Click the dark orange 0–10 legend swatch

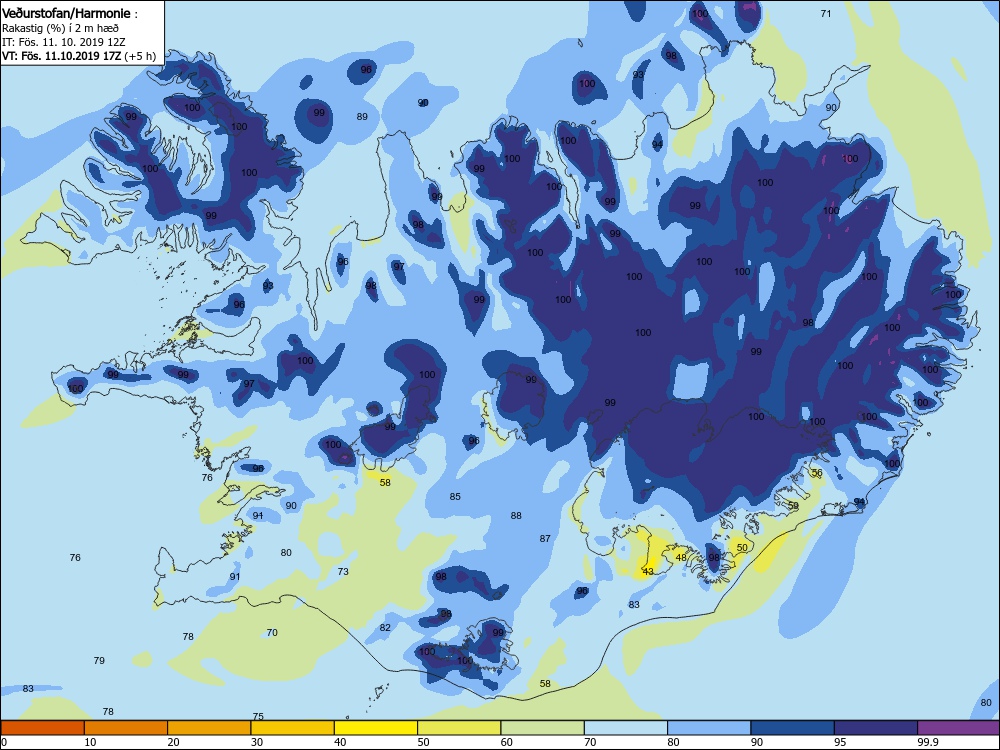pyautogui.click(x=43, y=728)
